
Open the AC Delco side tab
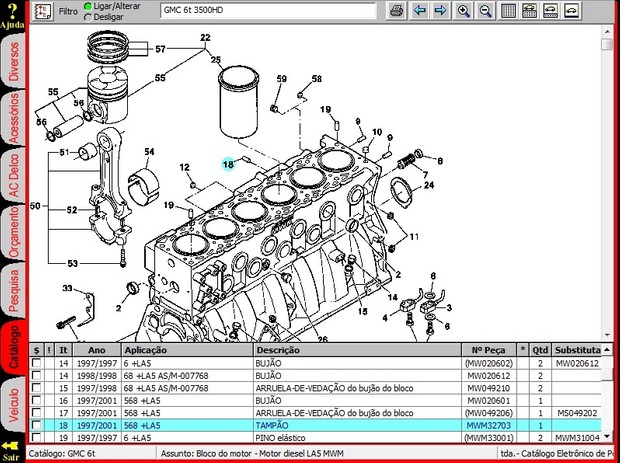[14, 177]
